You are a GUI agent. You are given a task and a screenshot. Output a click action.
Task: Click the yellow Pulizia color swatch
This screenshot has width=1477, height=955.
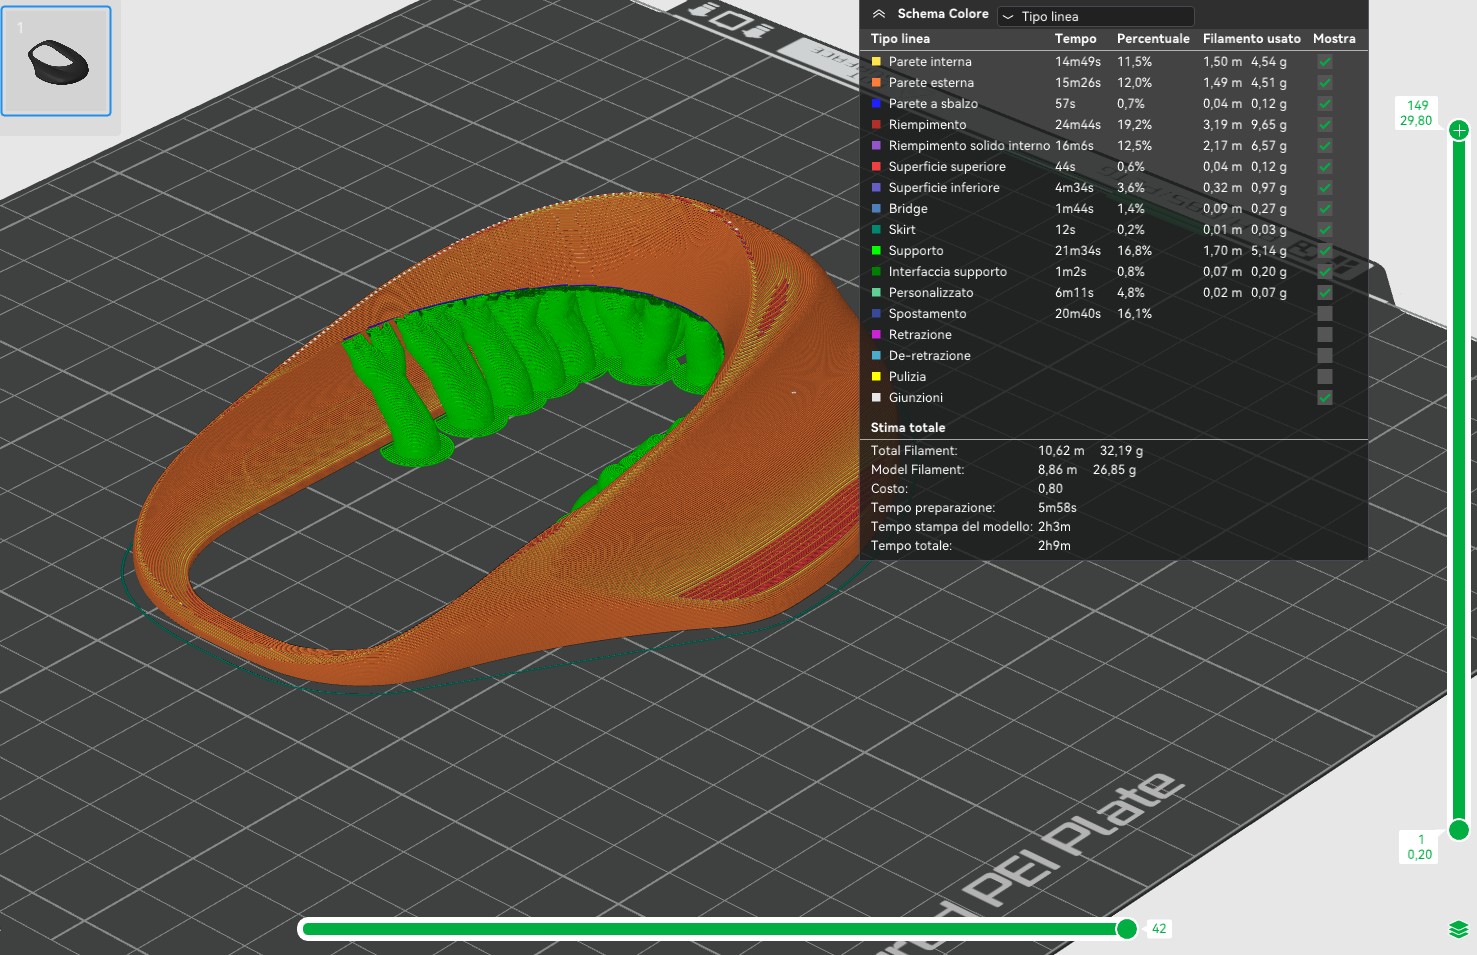[877, 376]
